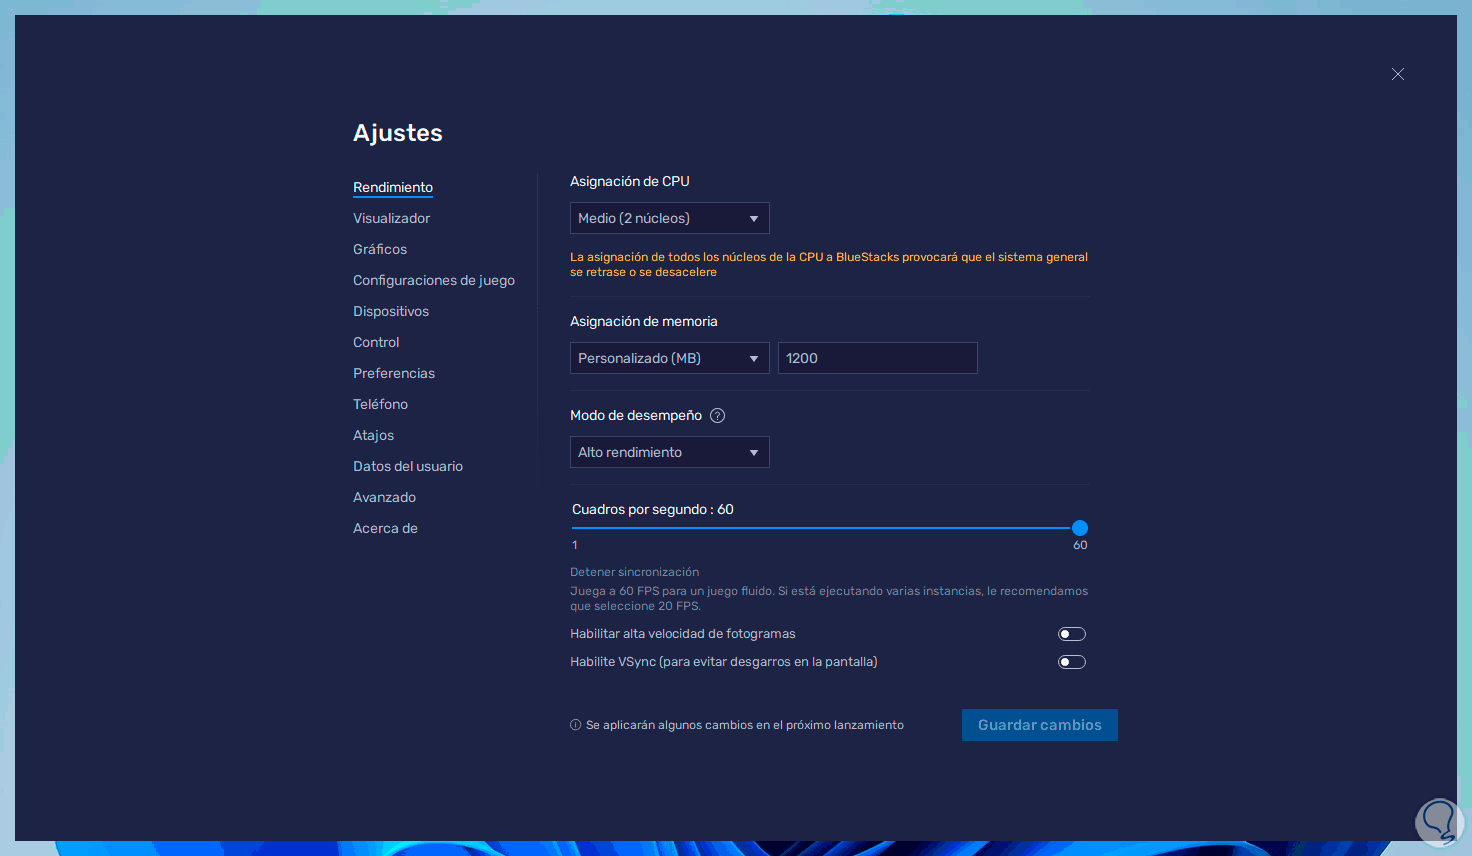Open Avanzado settings
Screen dimensions: 1472x856
pos(384,497)
